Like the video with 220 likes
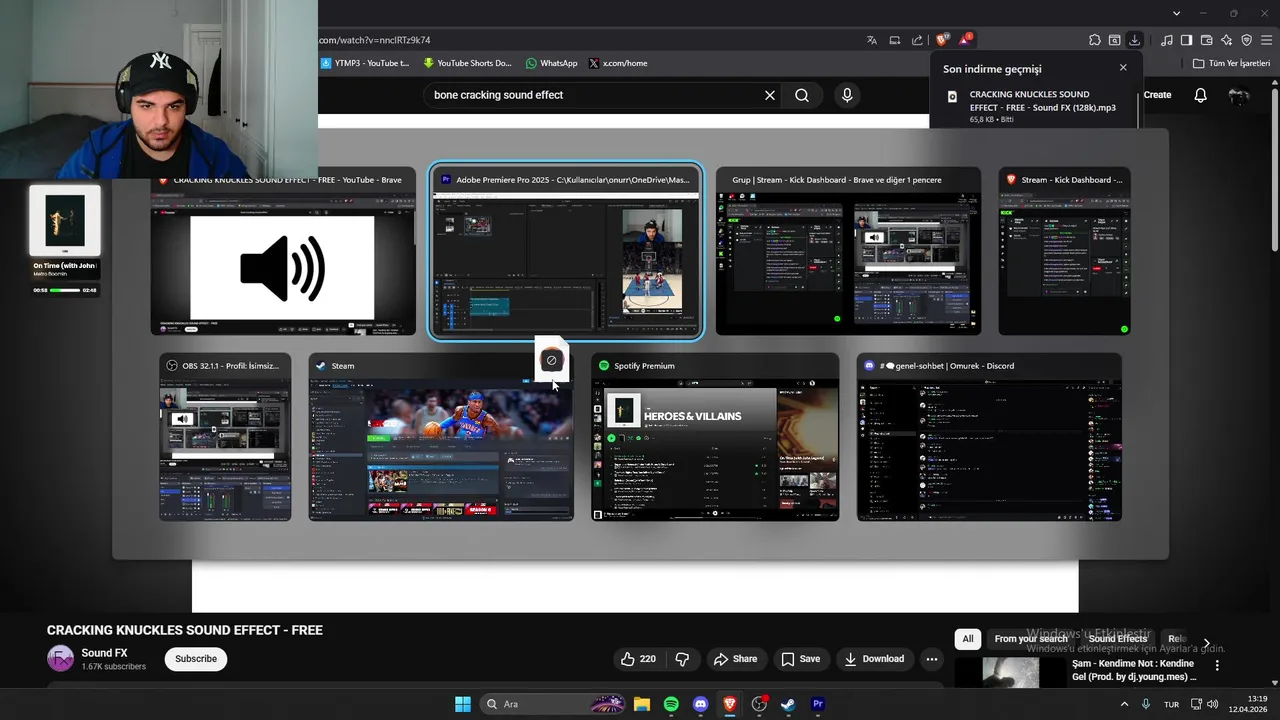The image size is (1280, 720). (638, 659)
